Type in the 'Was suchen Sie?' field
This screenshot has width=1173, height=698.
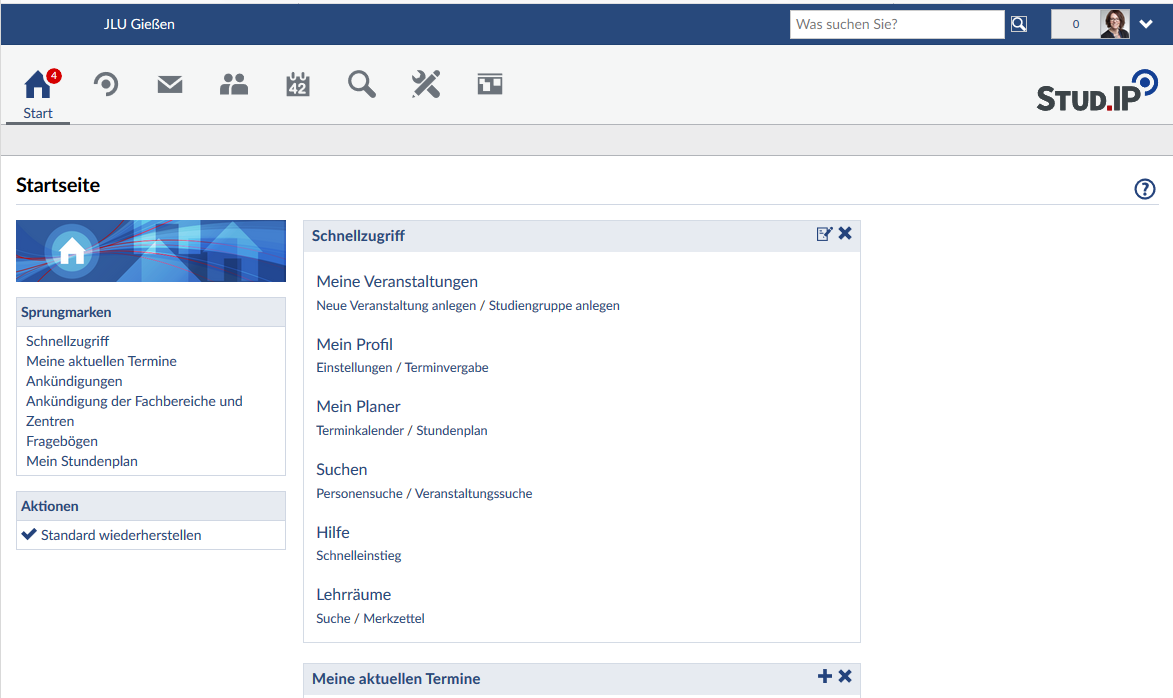tap(896, 25)
